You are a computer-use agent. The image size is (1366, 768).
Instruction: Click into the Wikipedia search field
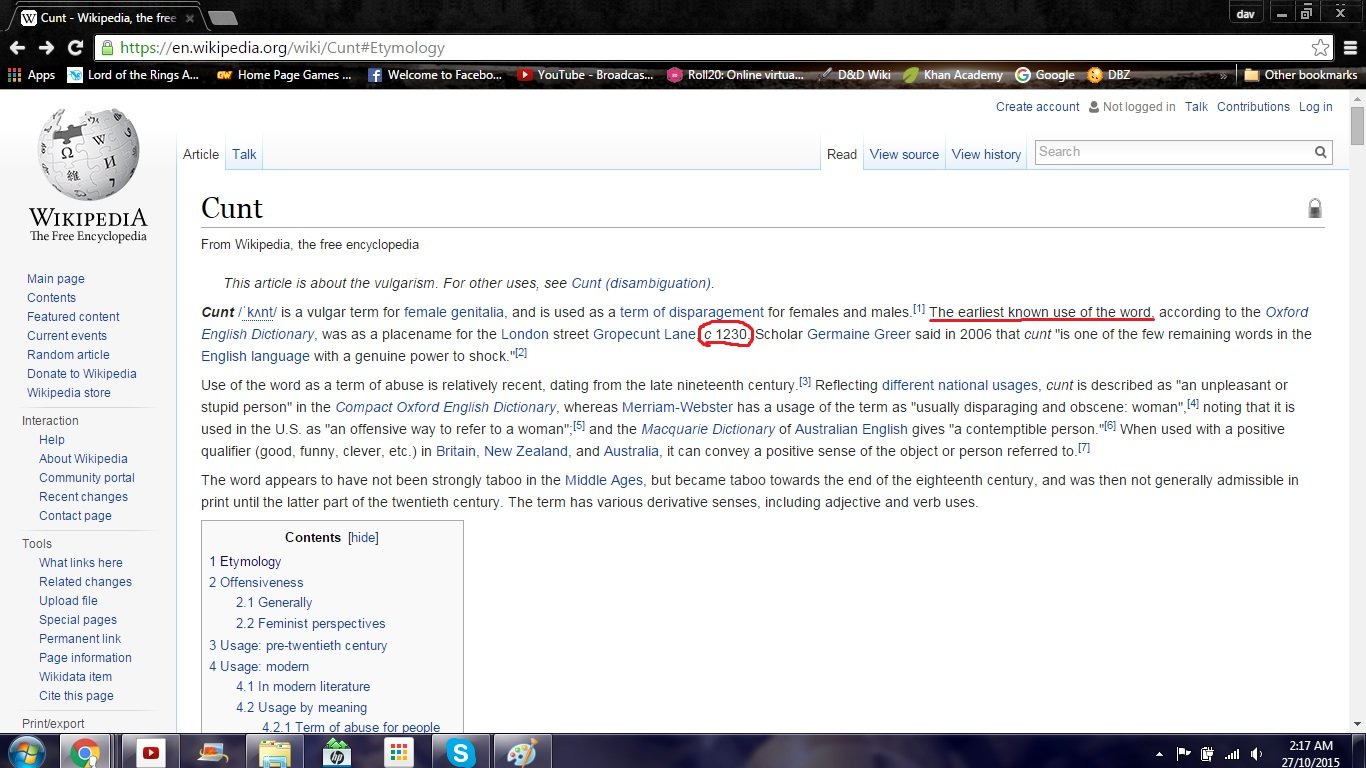coord(1172,152)
